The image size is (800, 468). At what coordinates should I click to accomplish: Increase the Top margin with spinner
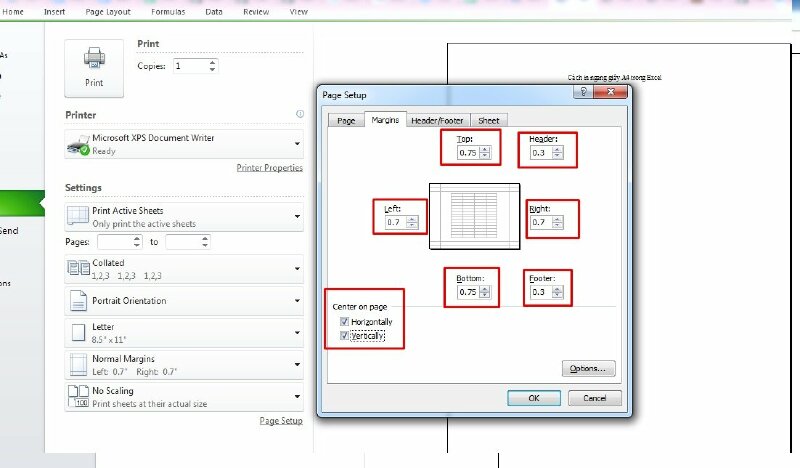click(x=485, y=150)
